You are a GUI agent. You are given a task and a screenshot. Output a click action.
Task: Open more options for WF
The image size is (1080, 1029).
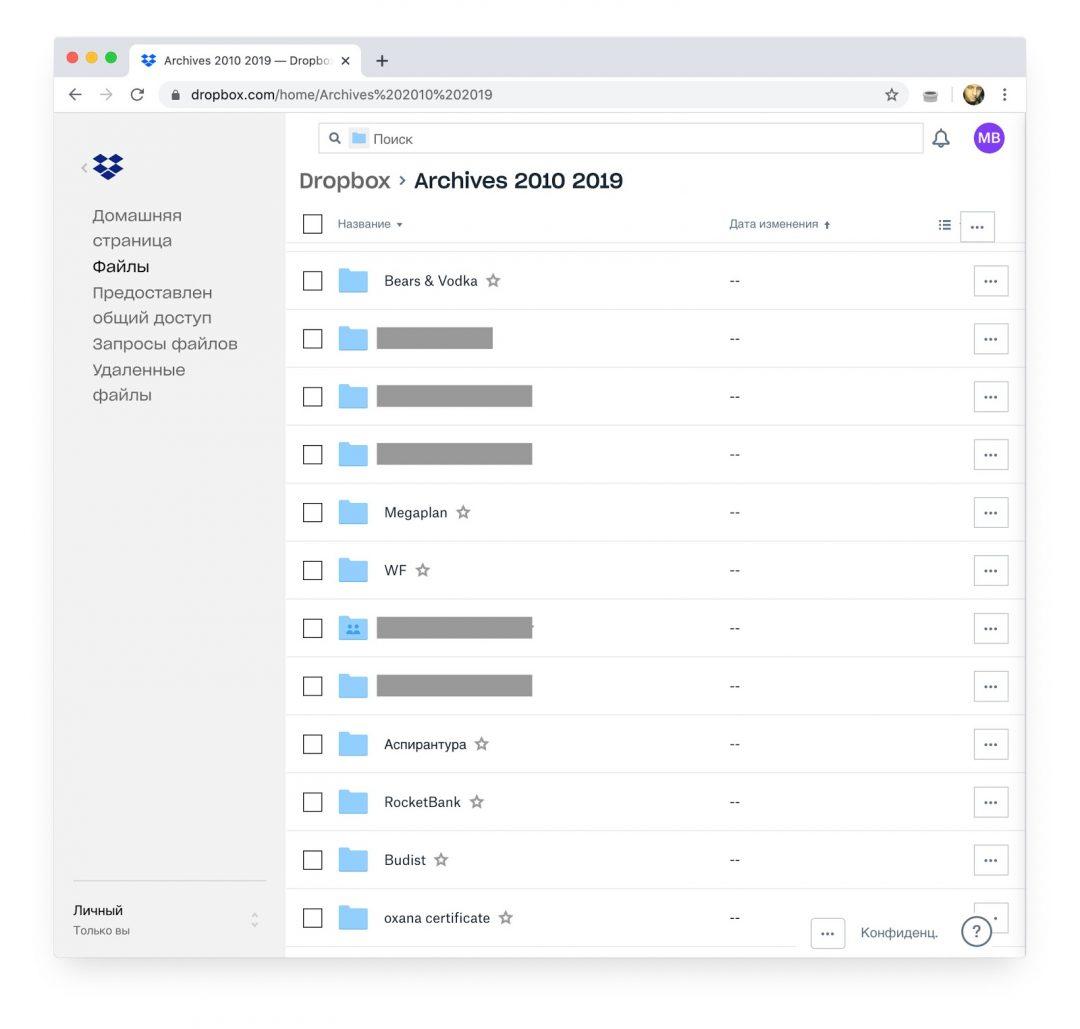click(990, 570)
